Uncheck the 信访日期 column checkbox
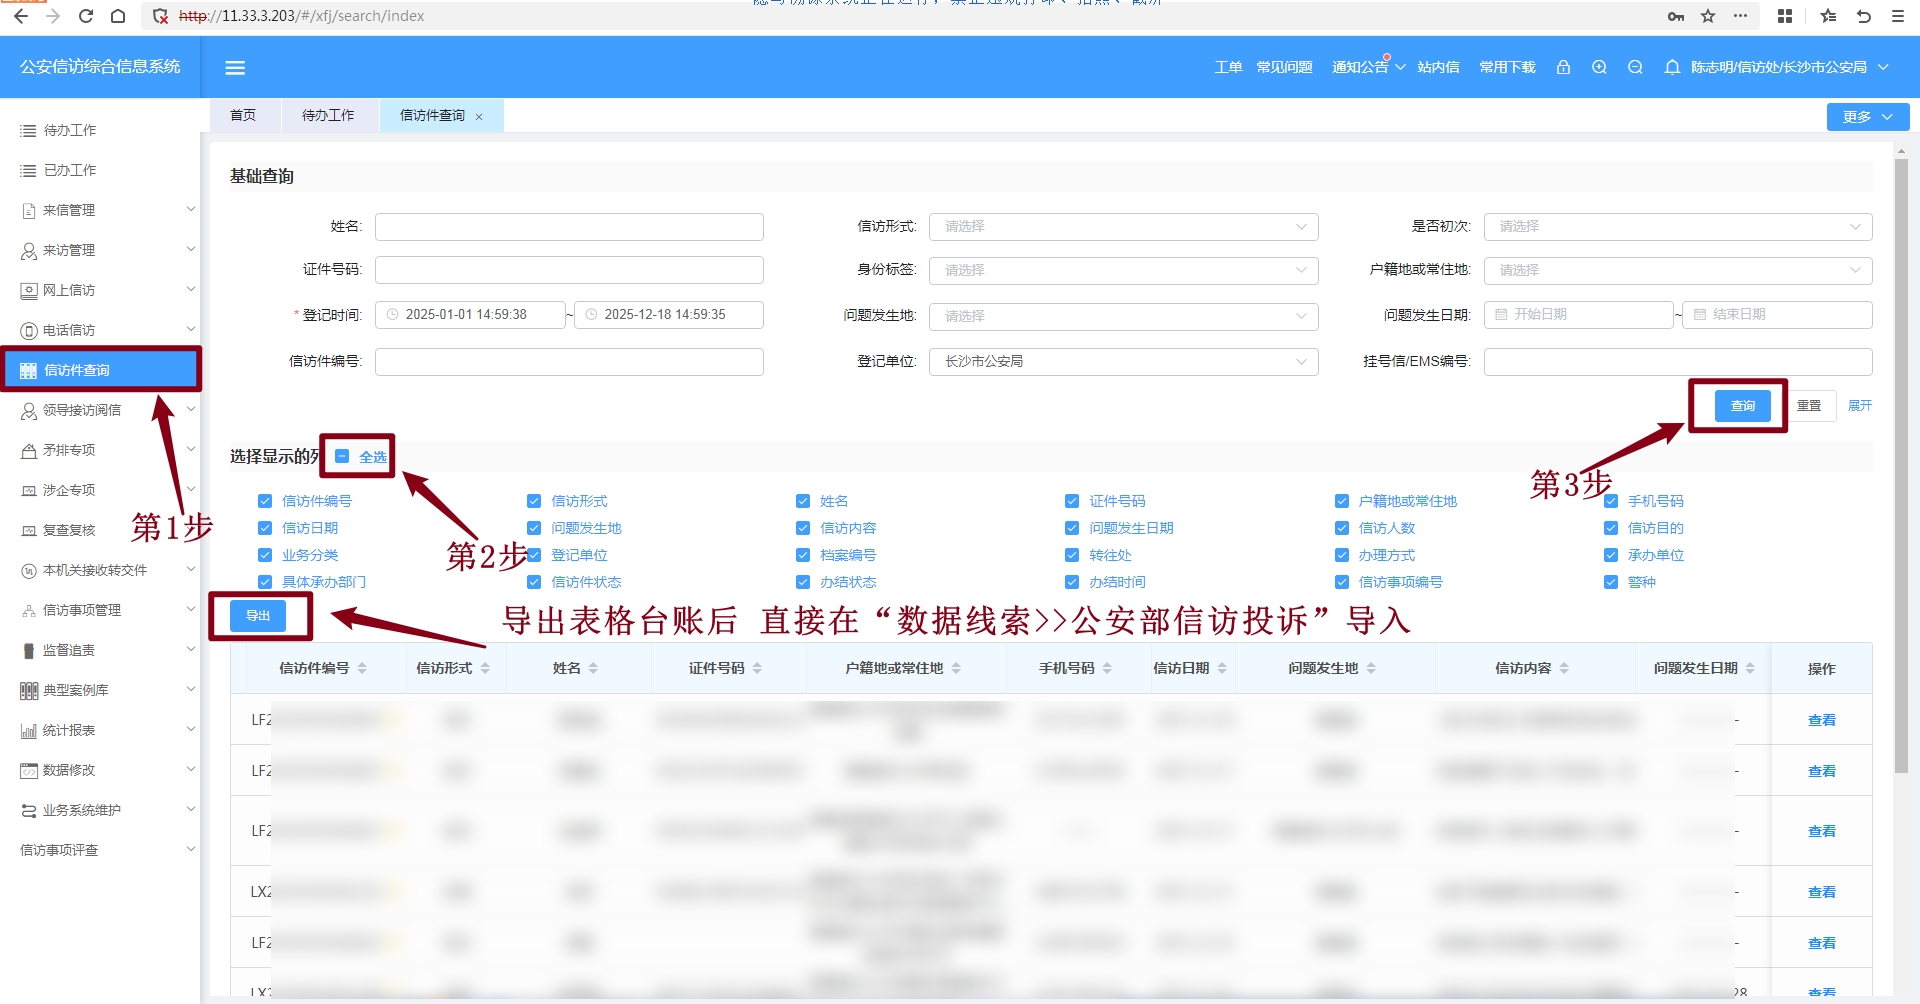 [265, 528]
